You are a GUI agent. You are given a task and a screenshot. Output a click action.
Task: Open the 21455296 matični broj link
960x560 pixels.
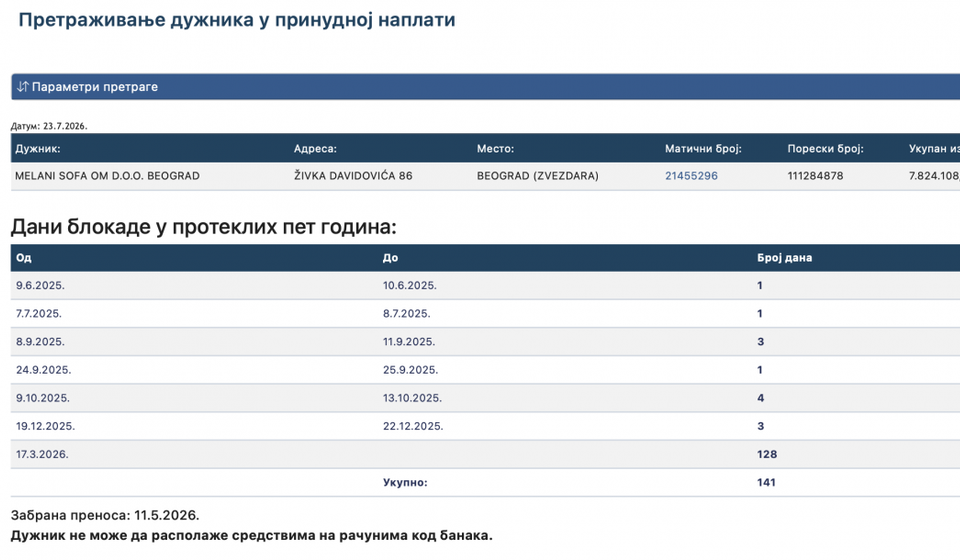(x=691, y=176)
